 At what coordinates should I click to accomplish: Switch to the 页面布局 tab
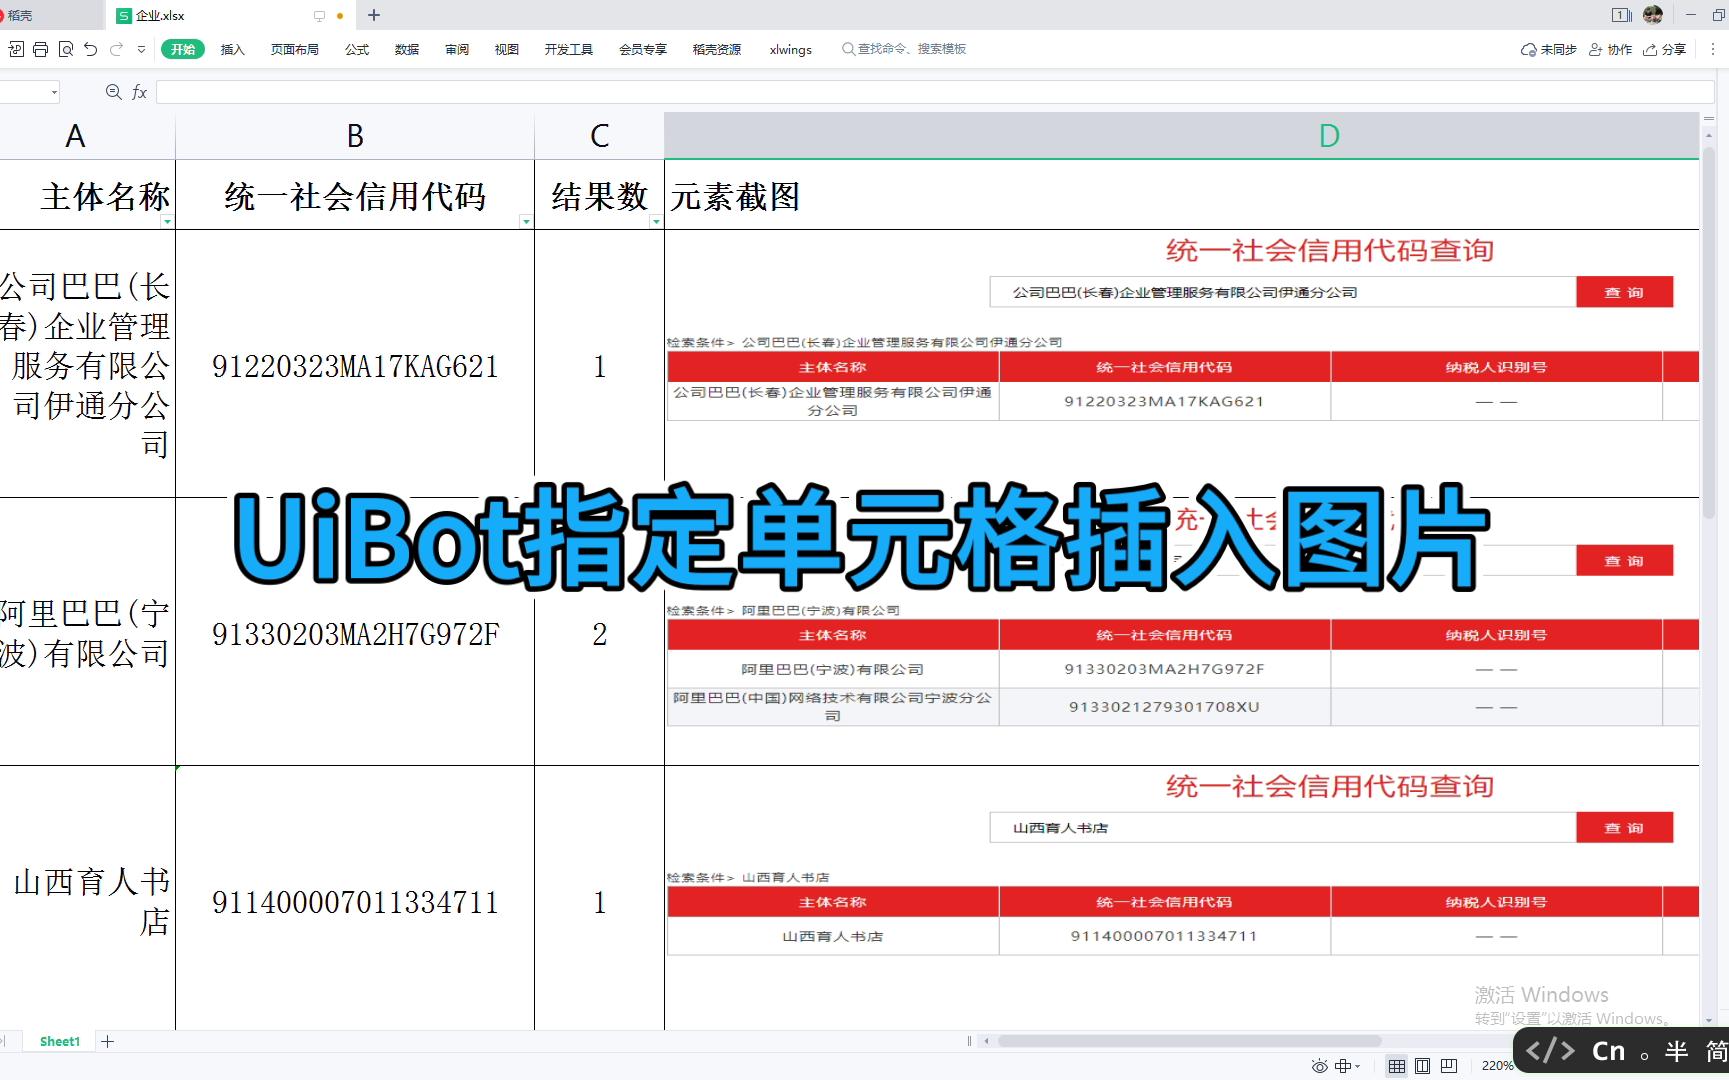tap(295, 49)
